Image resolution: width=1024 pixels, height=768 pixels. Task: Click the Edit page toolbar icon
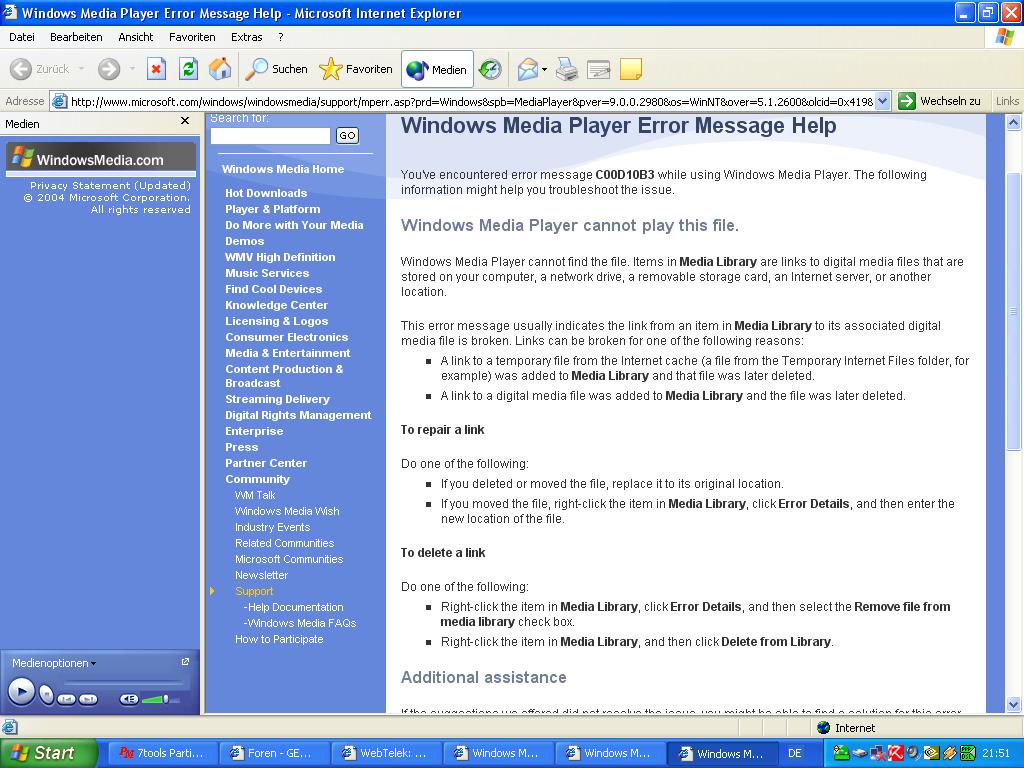click(598, 69)
